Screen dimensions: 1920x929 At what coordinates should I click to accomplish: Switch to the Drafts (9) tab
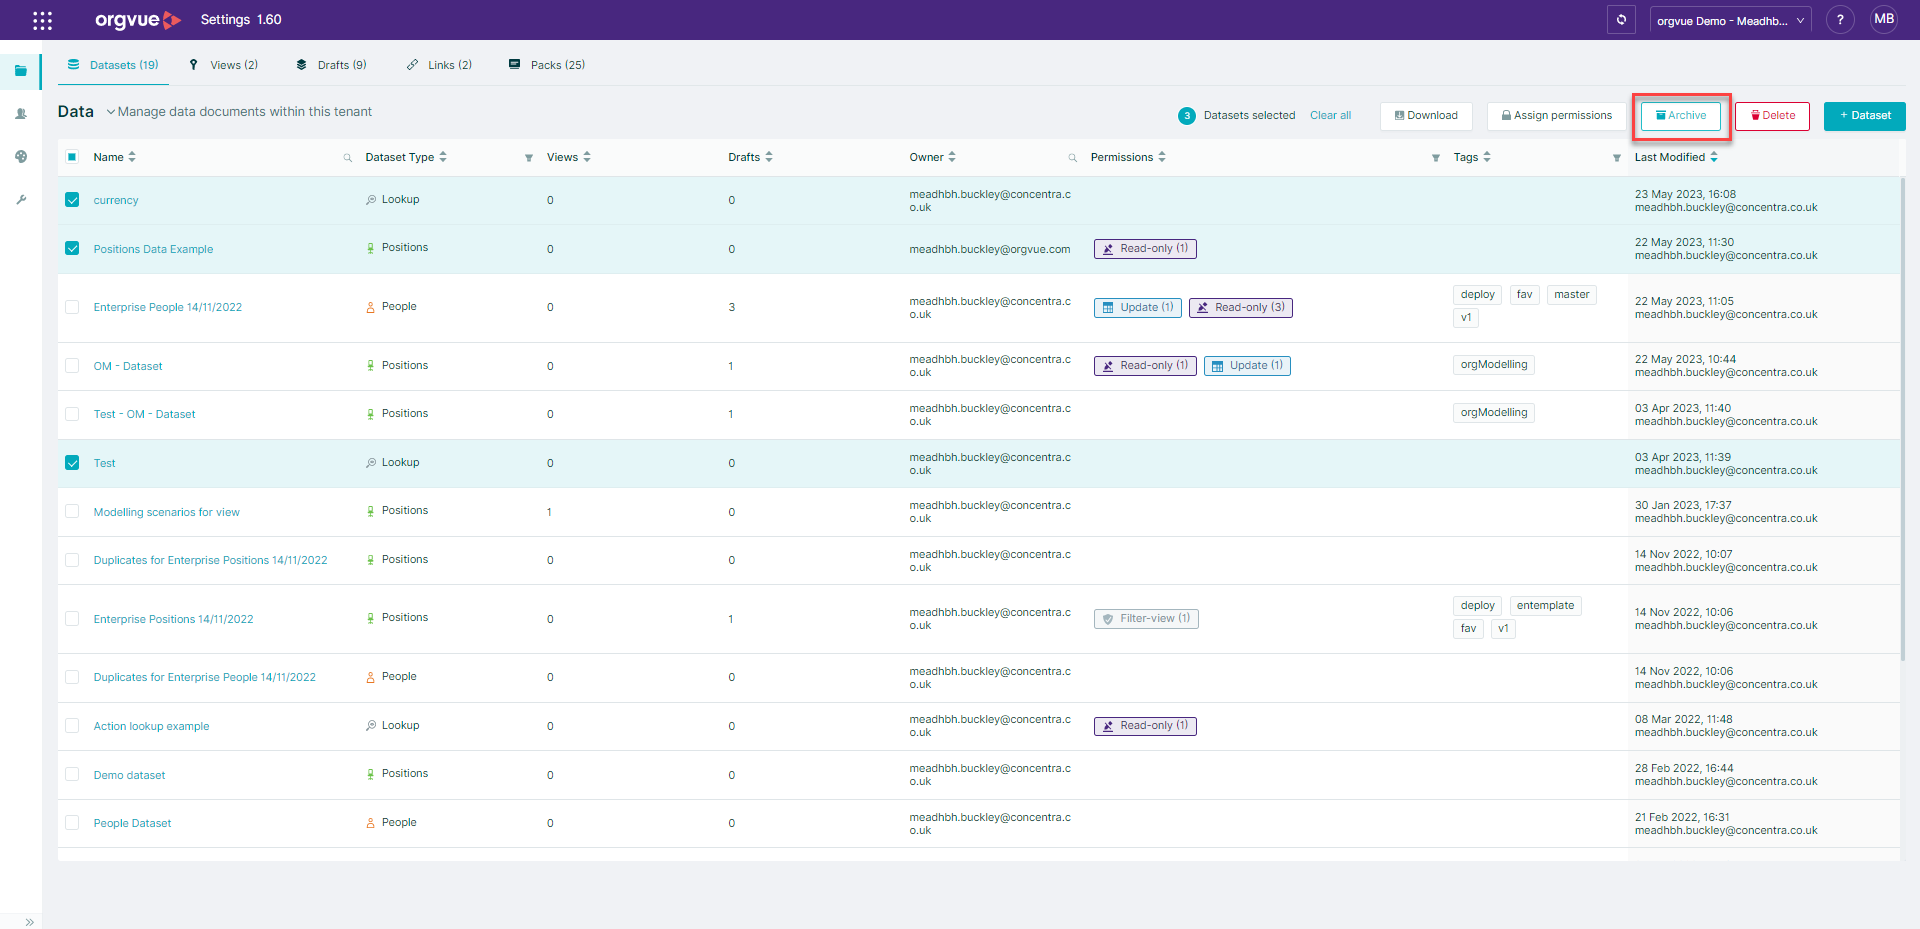(x=331, y=65)
